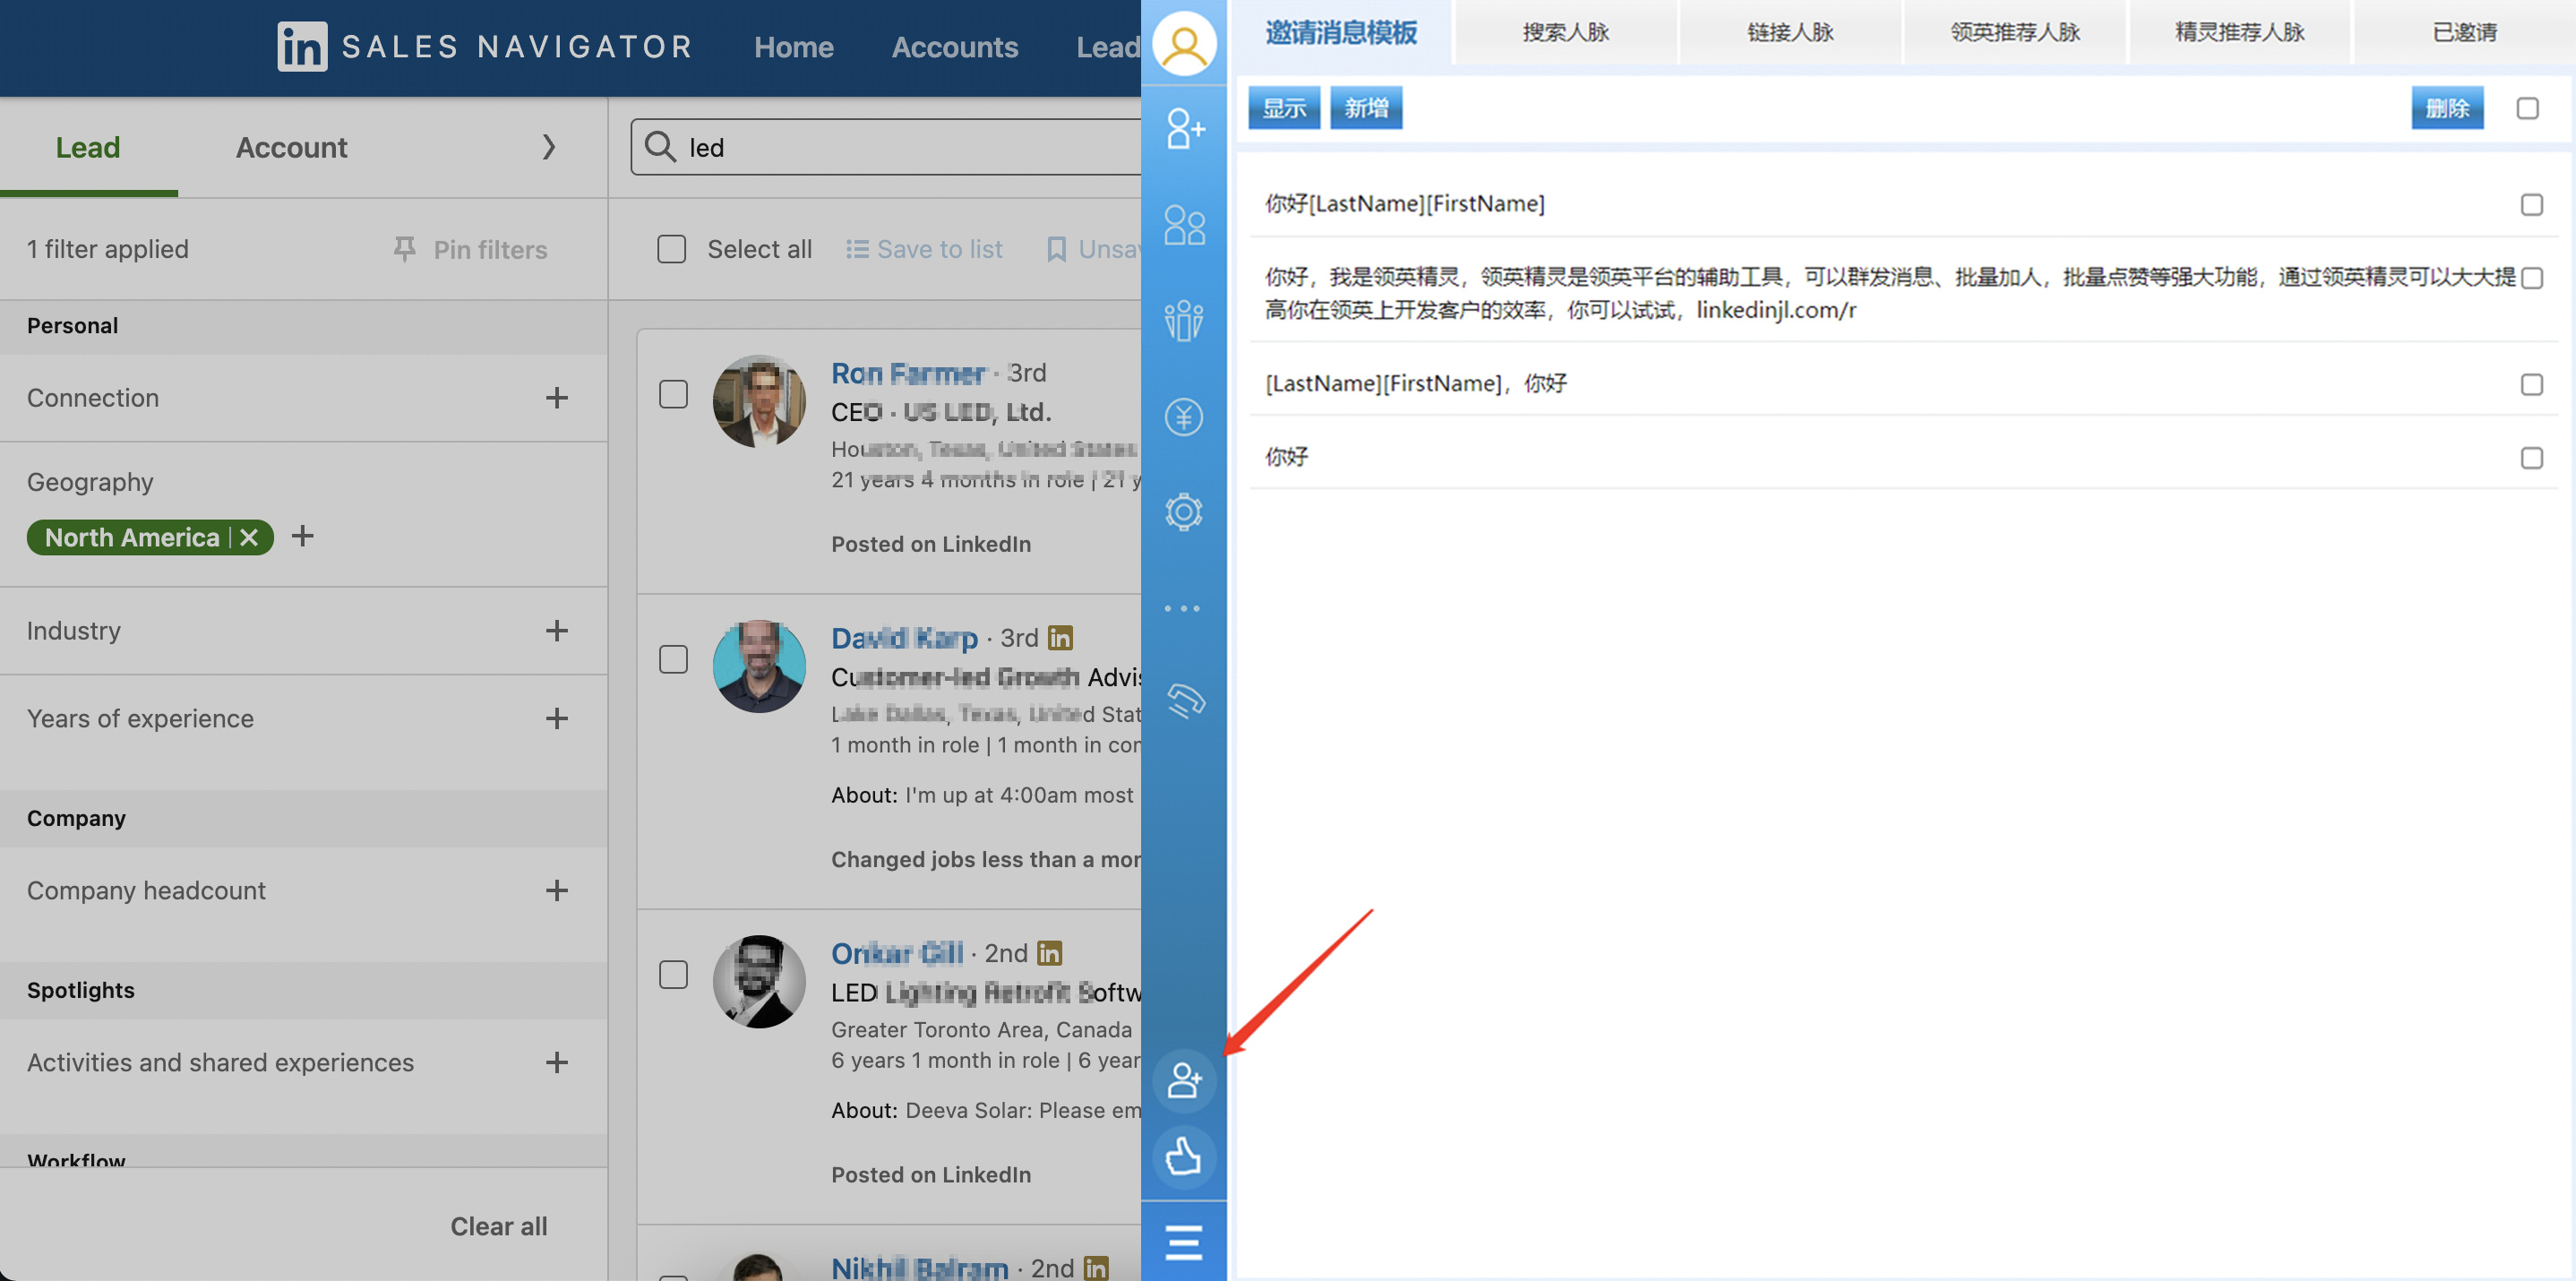
Task: Expand the Company headcount filter
Action: pyautogui.click(x=557, y=891)
